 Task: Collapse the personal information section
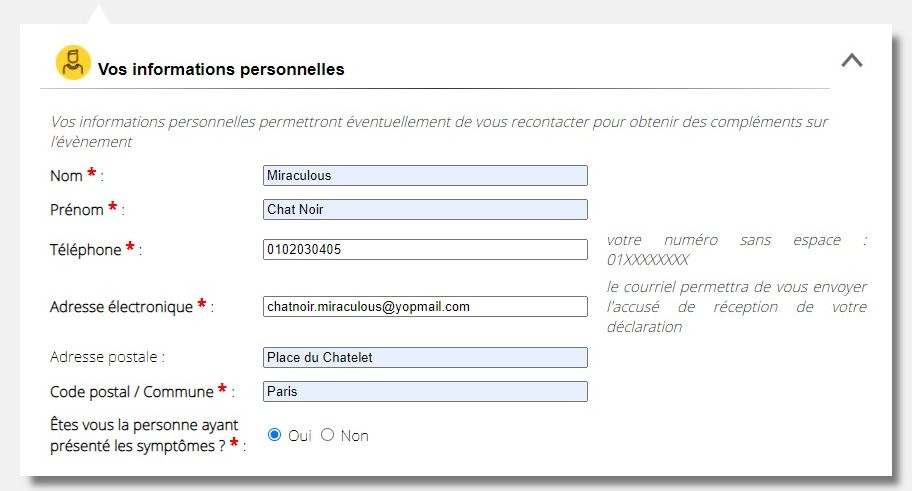[851, 60]
